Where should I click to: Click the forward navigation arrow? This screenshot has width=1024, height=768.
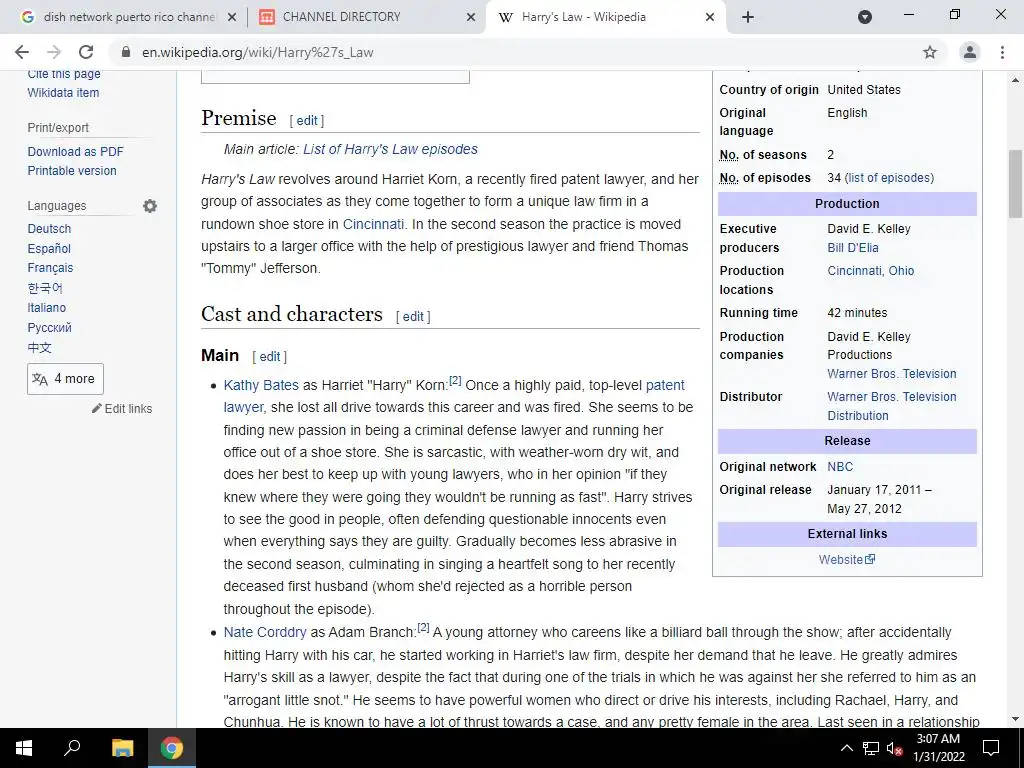pyautogui.click(x=54, y=52)
